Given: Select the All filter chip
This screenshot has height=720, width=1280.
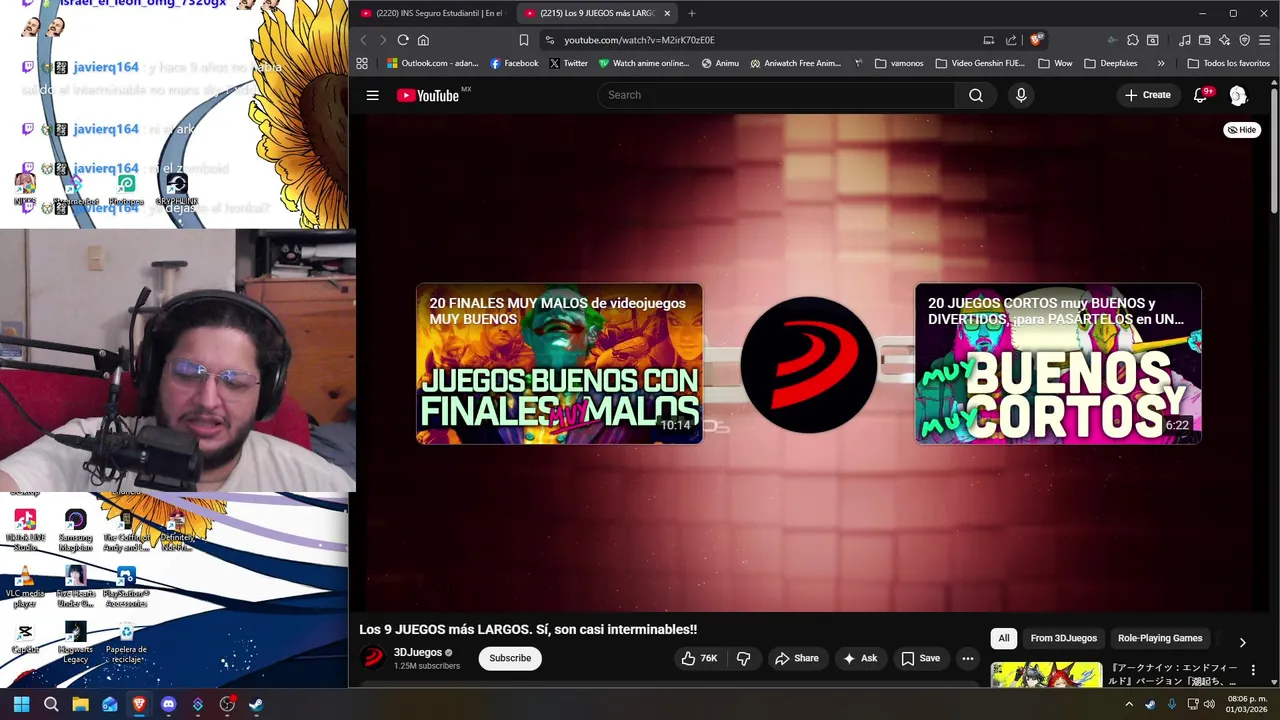Looking at the screenshot, I should click(1003, 638).
